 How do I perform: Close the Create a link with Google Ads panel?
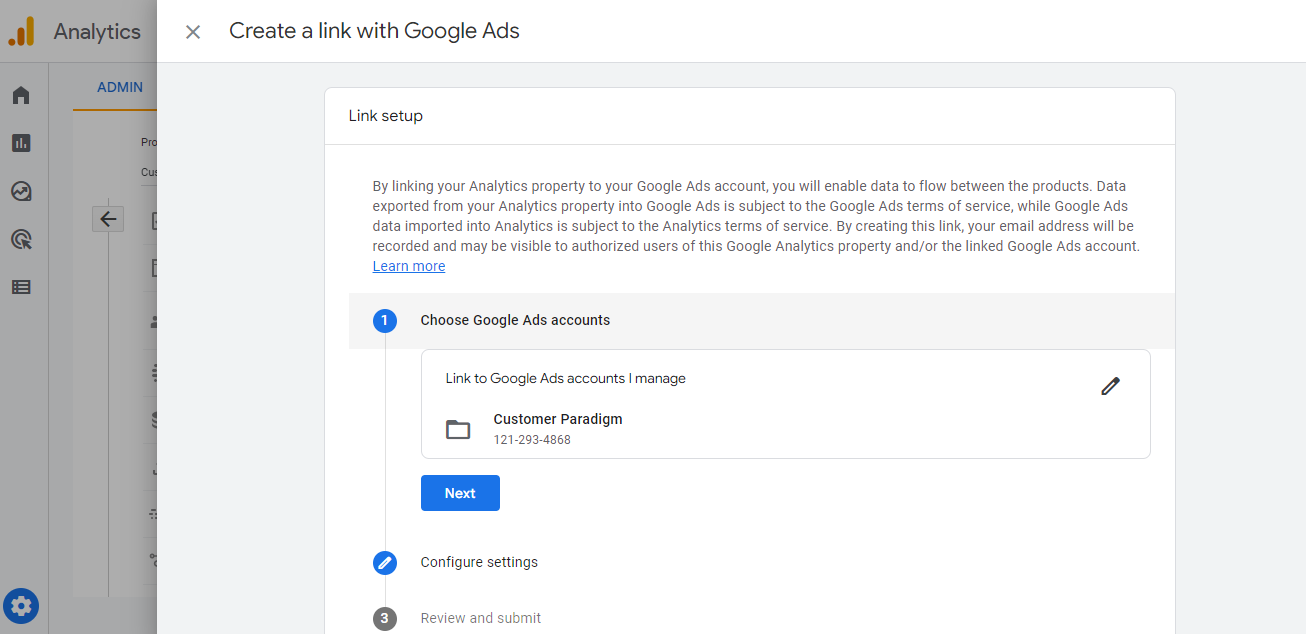click(193, 32)
